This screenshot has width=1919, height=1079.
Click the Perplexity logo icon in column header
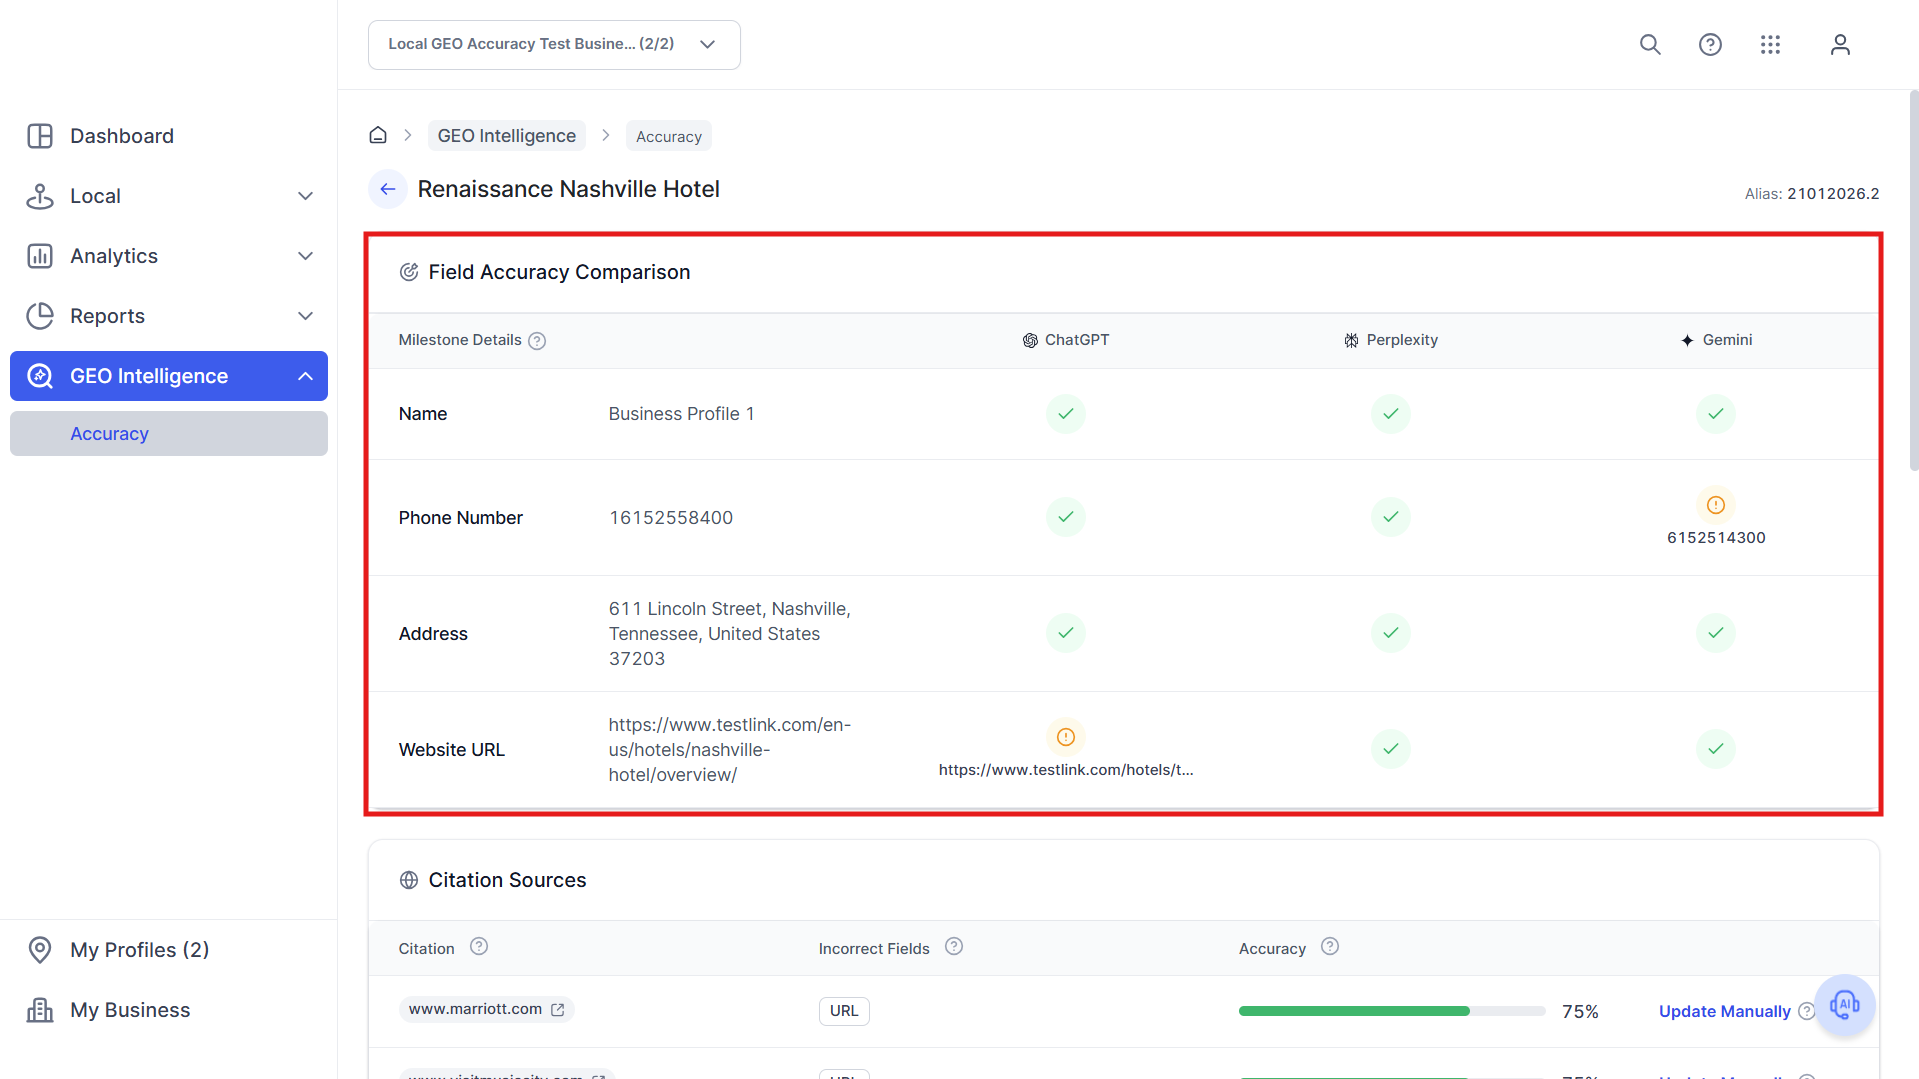(1351, 341)
